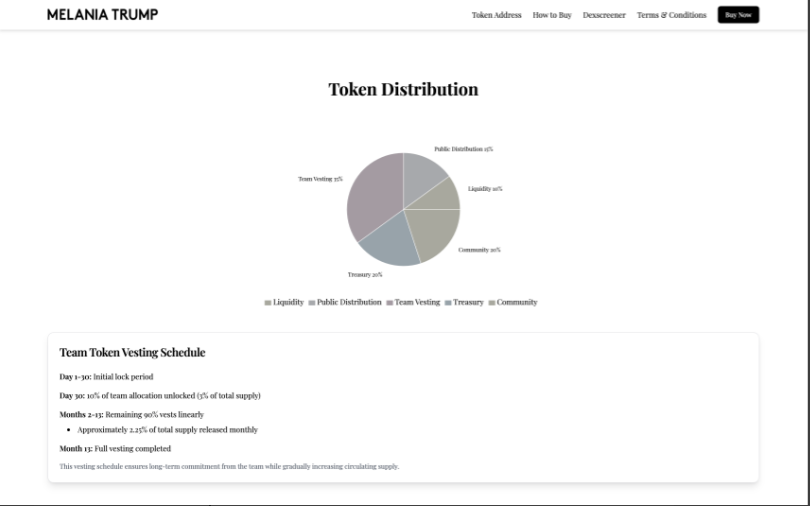The width and height of the screenshot is (810, 506).
Task: Toggle the Public Distribution legend swatch
Action: point(312,303)
